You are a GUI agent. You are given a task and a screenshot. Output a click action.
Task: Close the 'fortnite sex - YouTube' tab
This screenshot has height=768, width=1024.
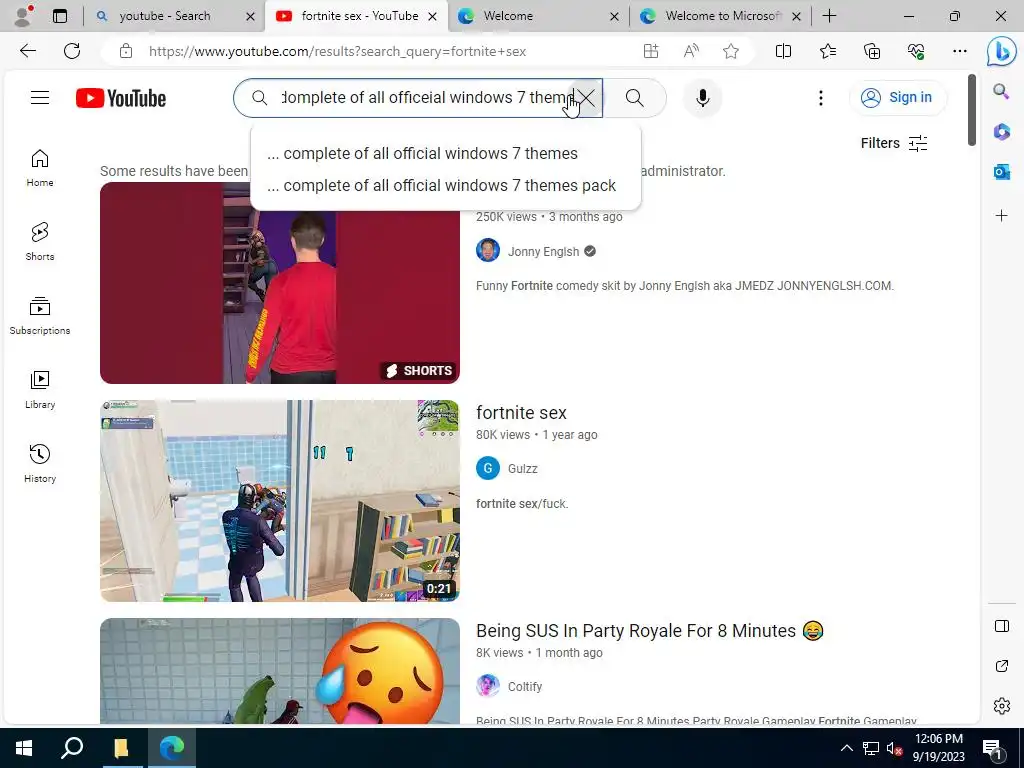click(432, 16)
